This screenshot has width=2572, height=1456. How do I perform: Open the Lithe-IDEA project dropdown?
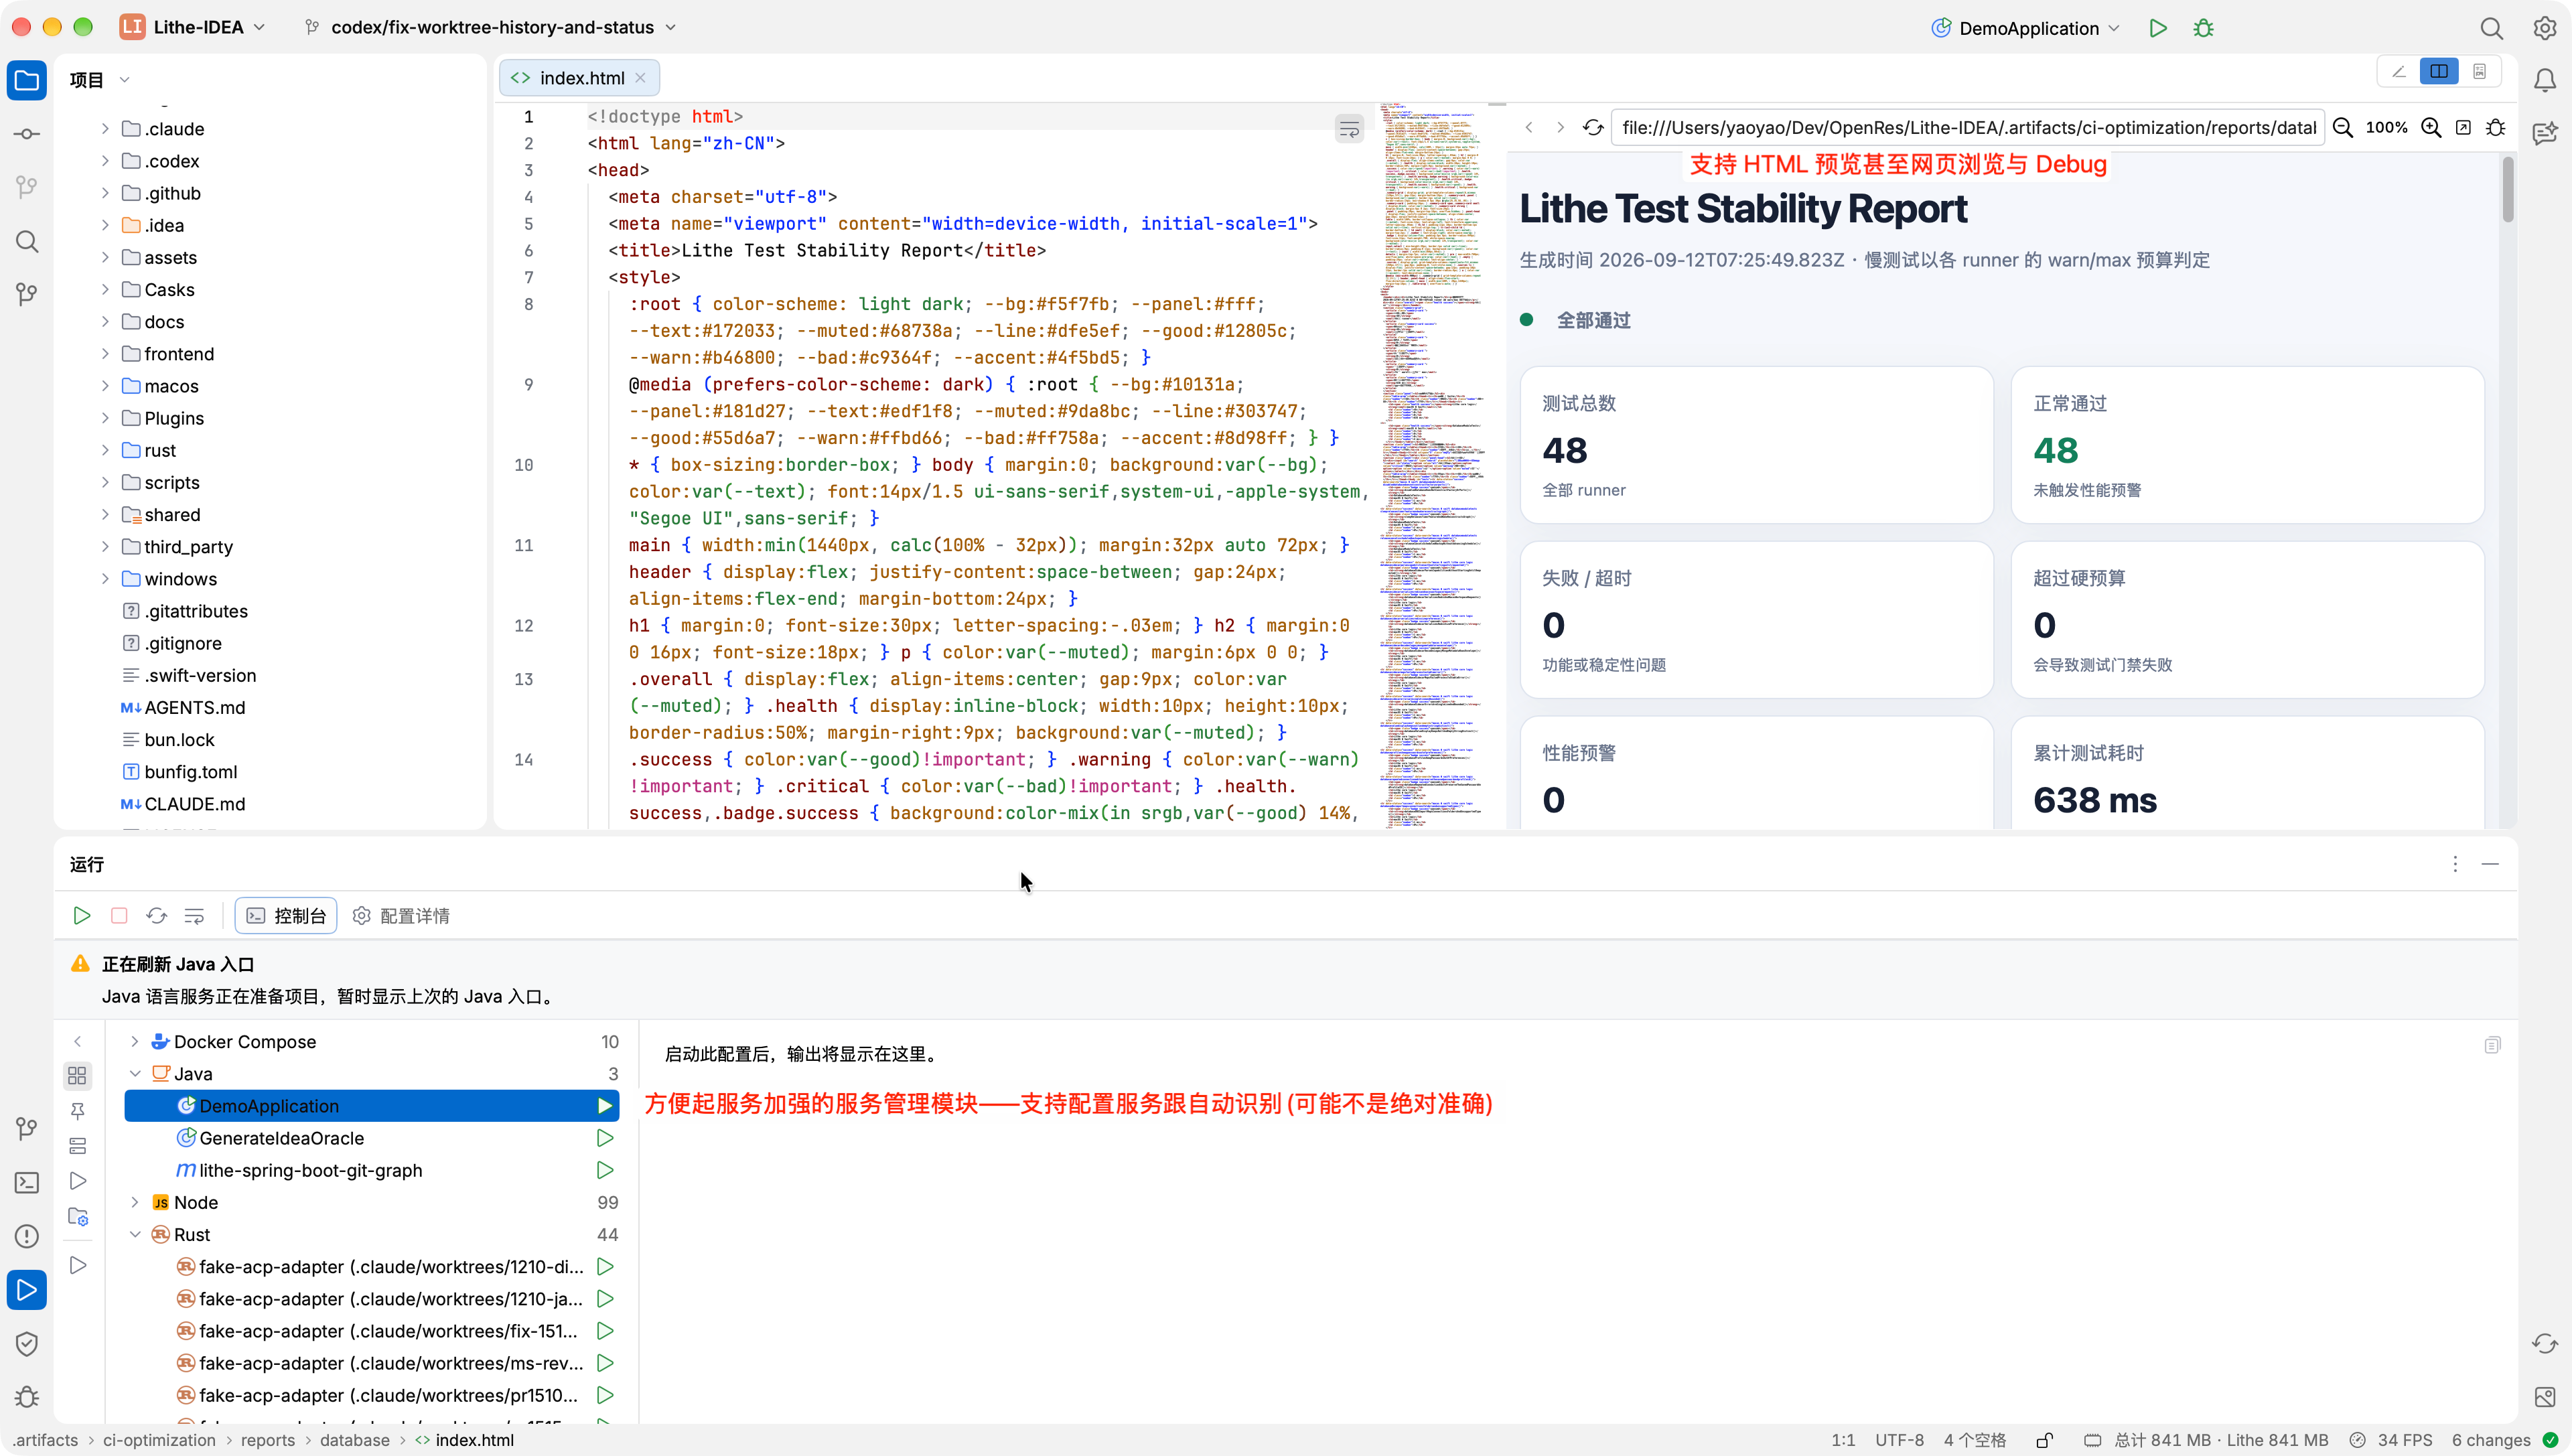pos(193,27)
